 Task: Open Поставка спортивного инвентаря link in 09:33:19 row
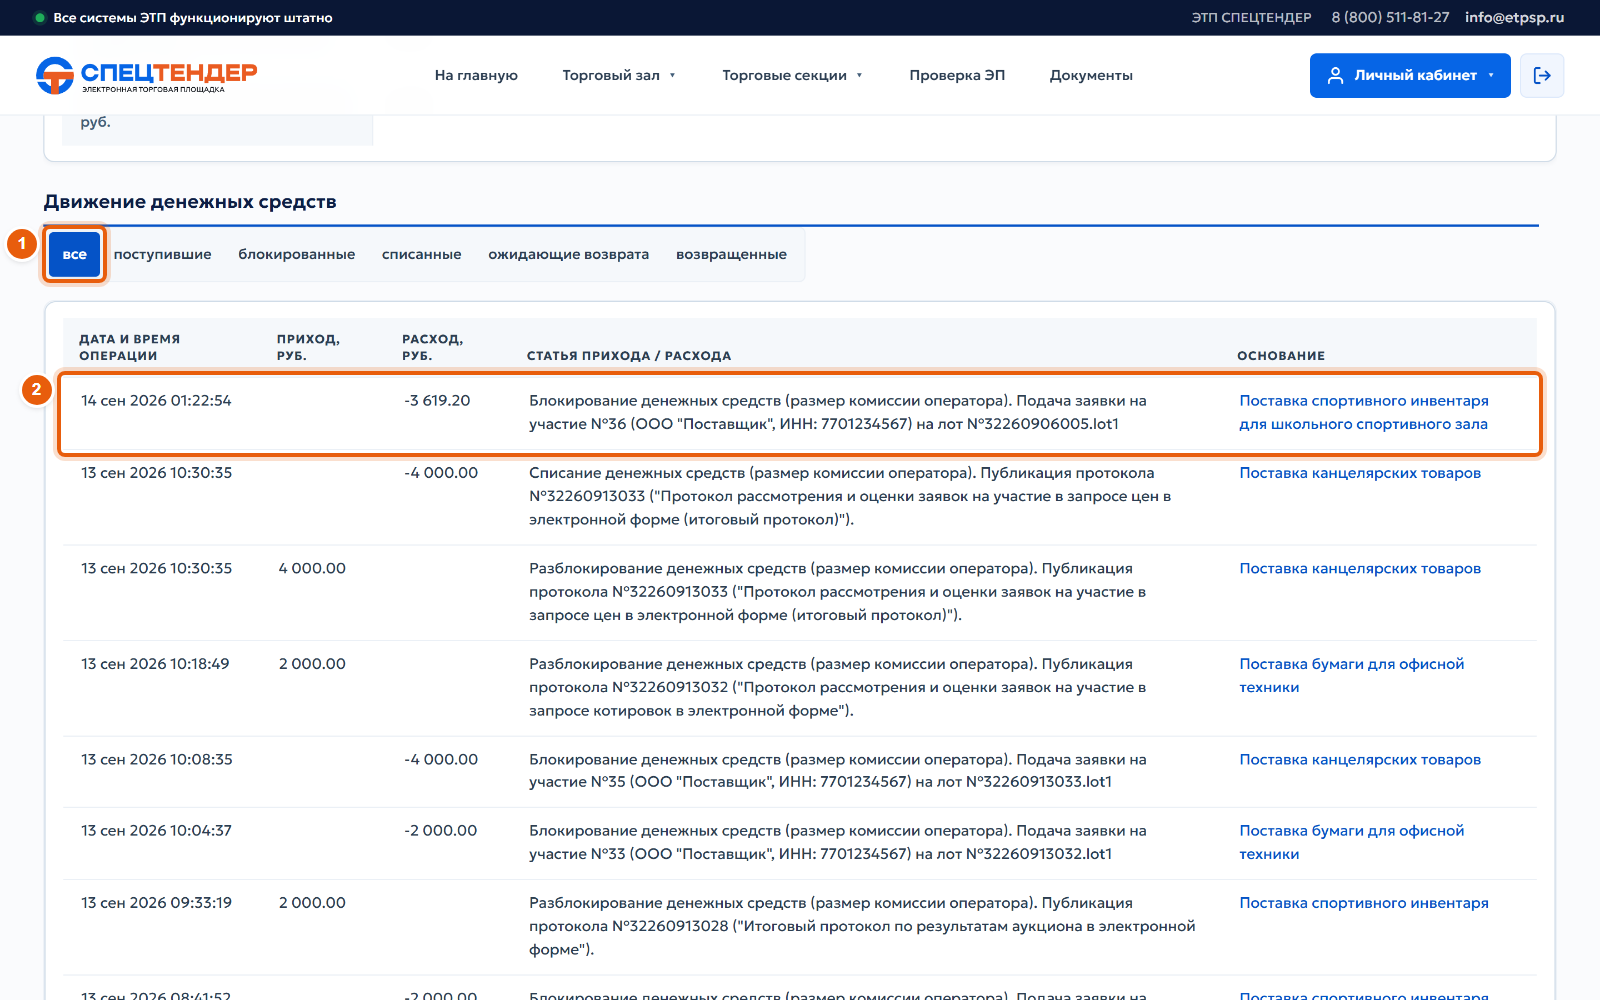pyautogui.click(x=1364, y=903)
